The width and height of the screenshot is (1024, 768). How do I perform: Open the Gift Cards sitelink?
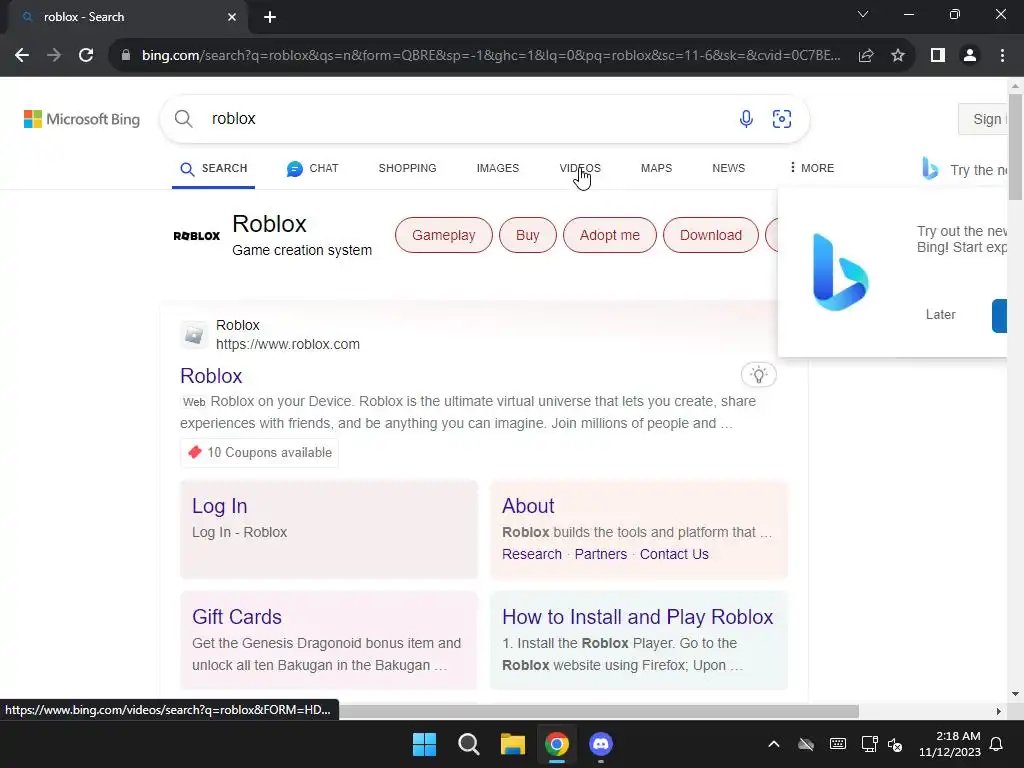(x=237, y=617)
